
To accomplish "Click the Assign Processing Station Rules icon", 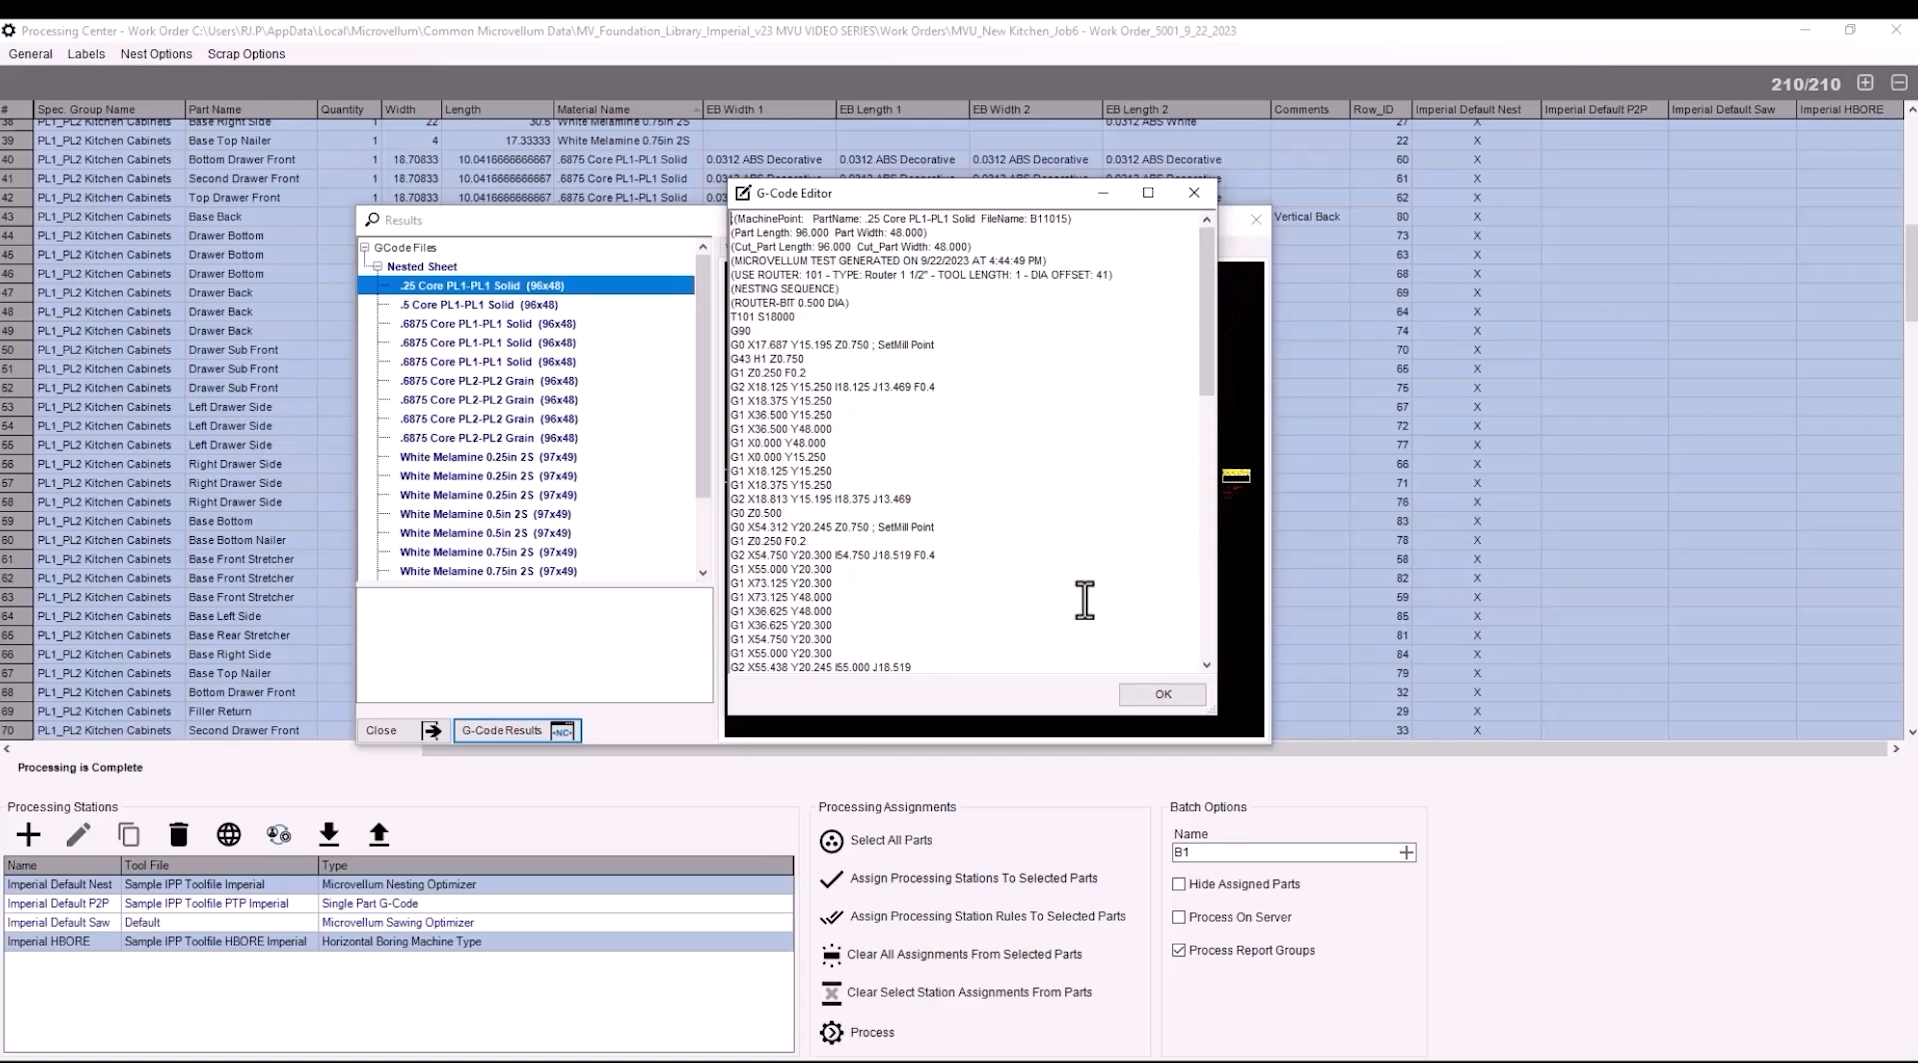I will [831, 917].
